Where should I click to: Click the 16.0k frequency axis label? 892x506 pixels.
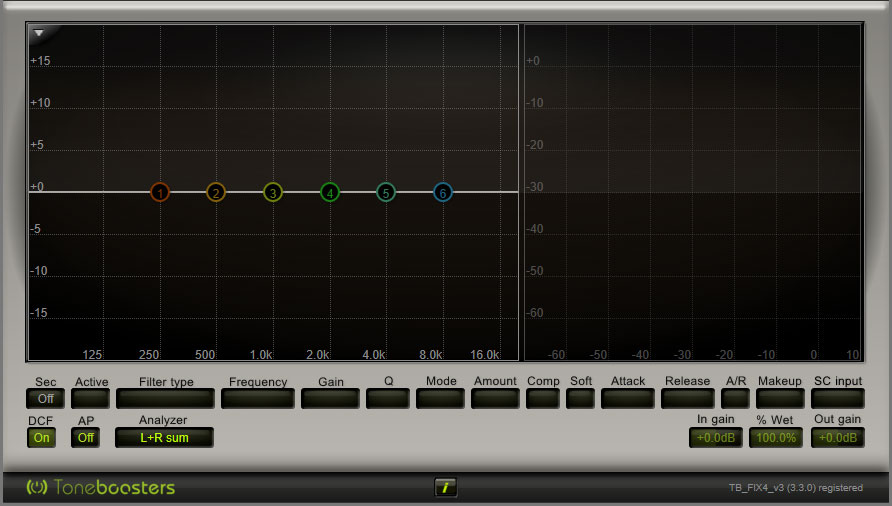[485, 355]
